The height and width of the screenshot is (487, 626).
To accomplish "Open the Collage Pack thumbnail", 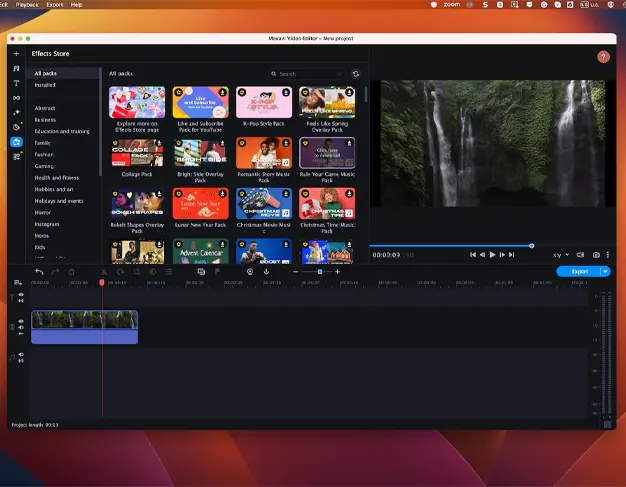I will click(x=137, y=153).
